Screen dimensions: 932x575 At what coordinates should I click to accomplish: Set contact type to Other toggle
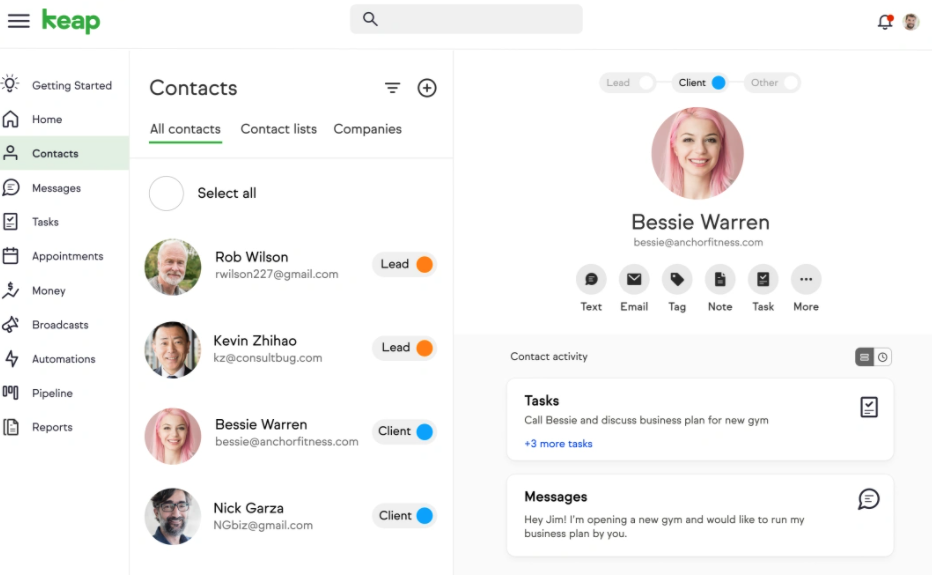click(x=772, y=83)
